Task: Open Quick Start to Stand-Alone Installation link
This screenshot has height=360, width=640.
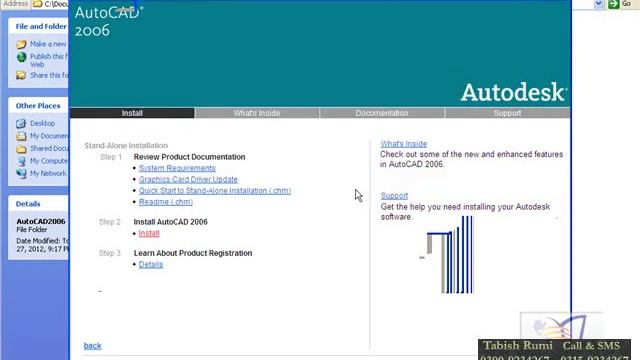Action: 215,191
